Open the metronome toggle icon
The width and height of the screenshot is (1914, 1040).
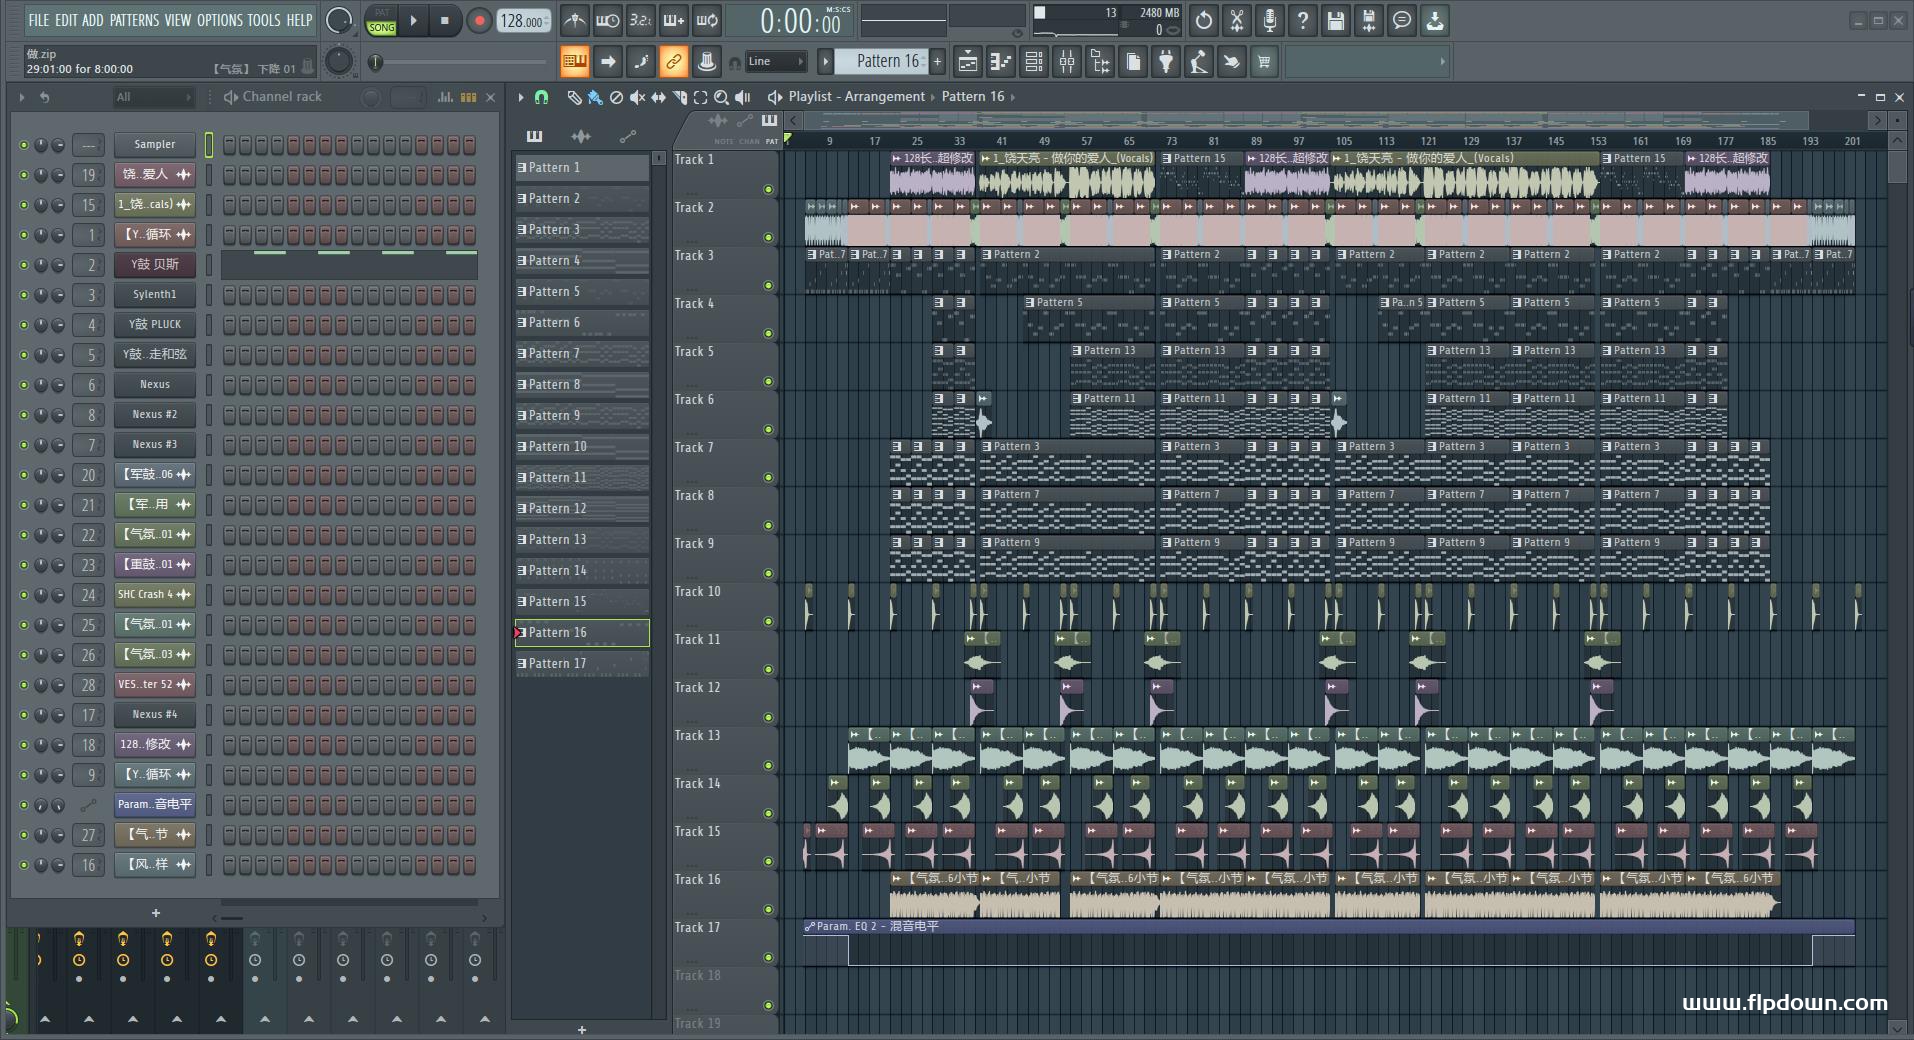575,20
